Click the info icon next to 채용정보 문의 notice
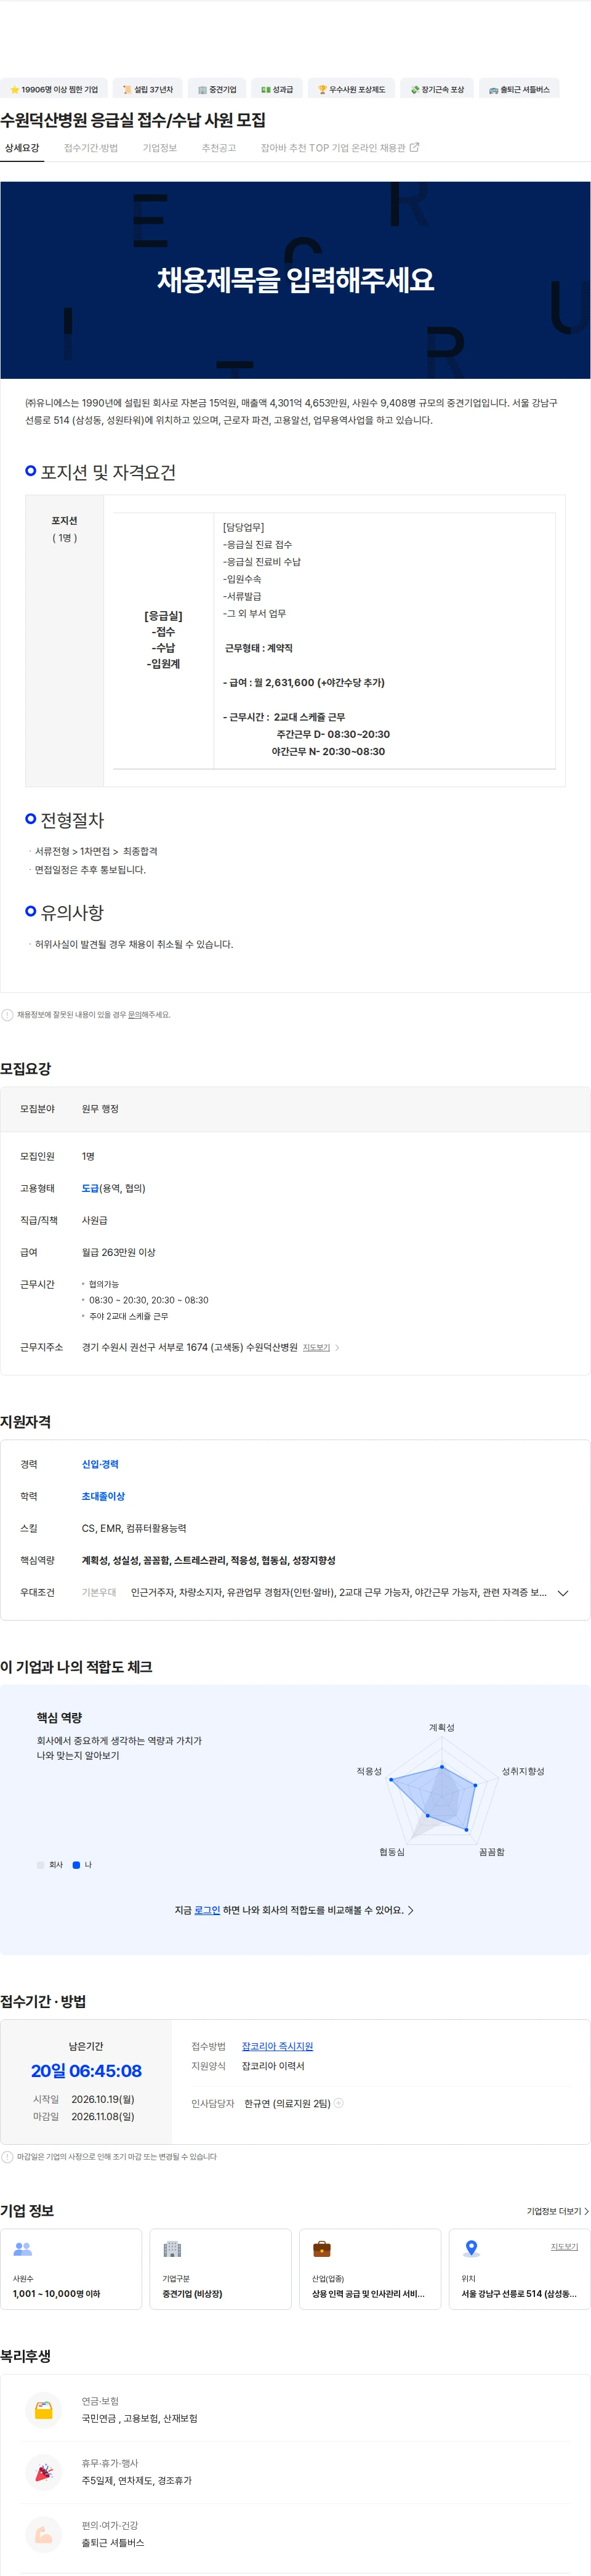 tap(7, 1015)
